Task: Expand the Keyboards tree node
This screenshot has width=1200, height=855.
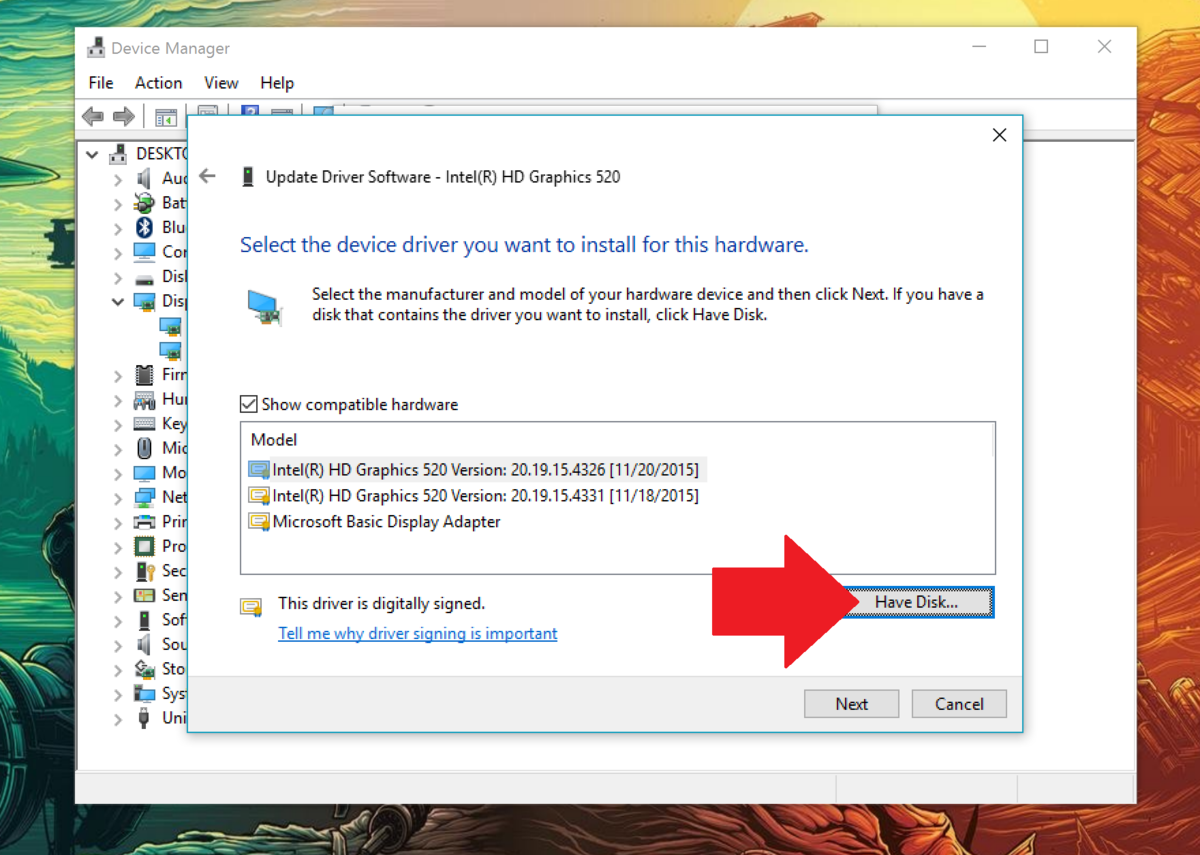Action: [x=118, y=425]
